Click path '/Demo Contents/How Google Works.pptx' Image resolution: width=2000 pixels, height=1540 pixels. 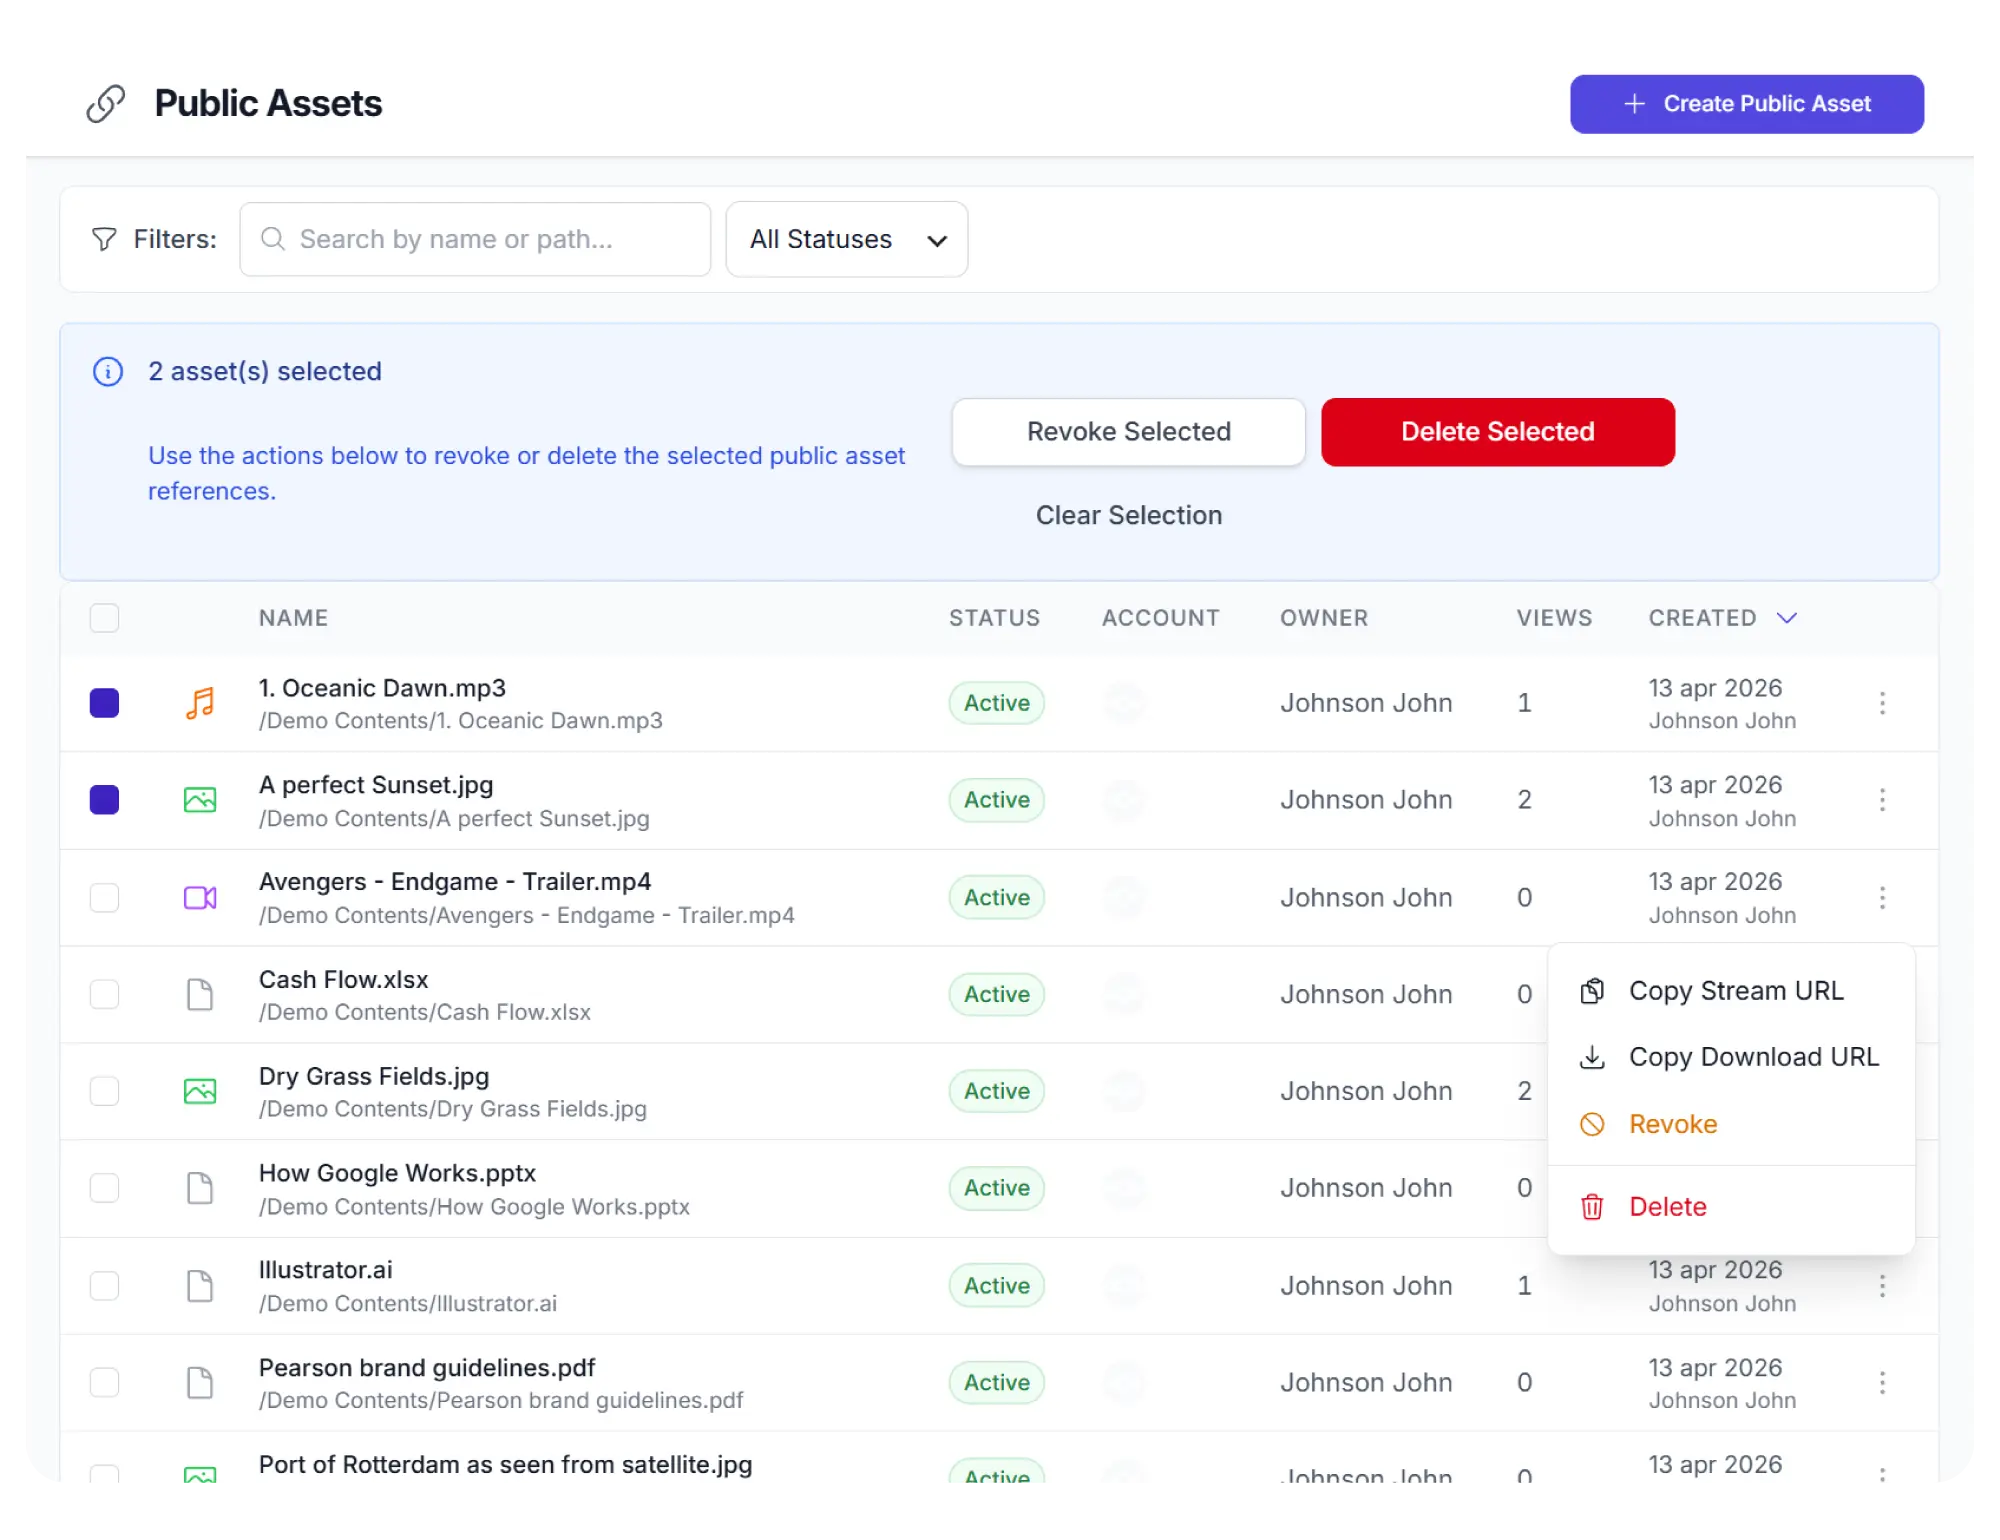(474, 1207)
